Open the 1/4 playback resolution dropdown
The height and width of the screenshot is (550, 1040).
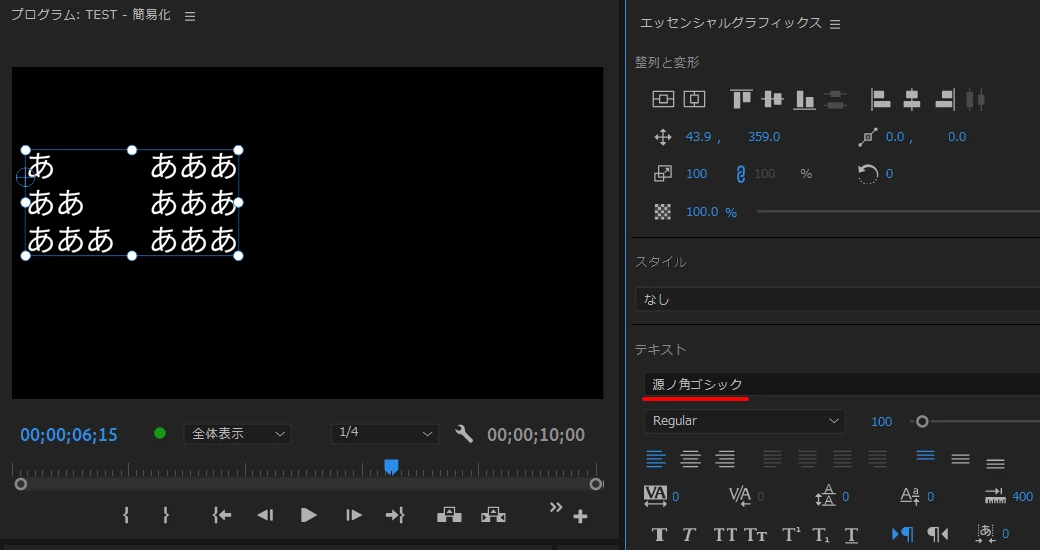click(385, 433)
